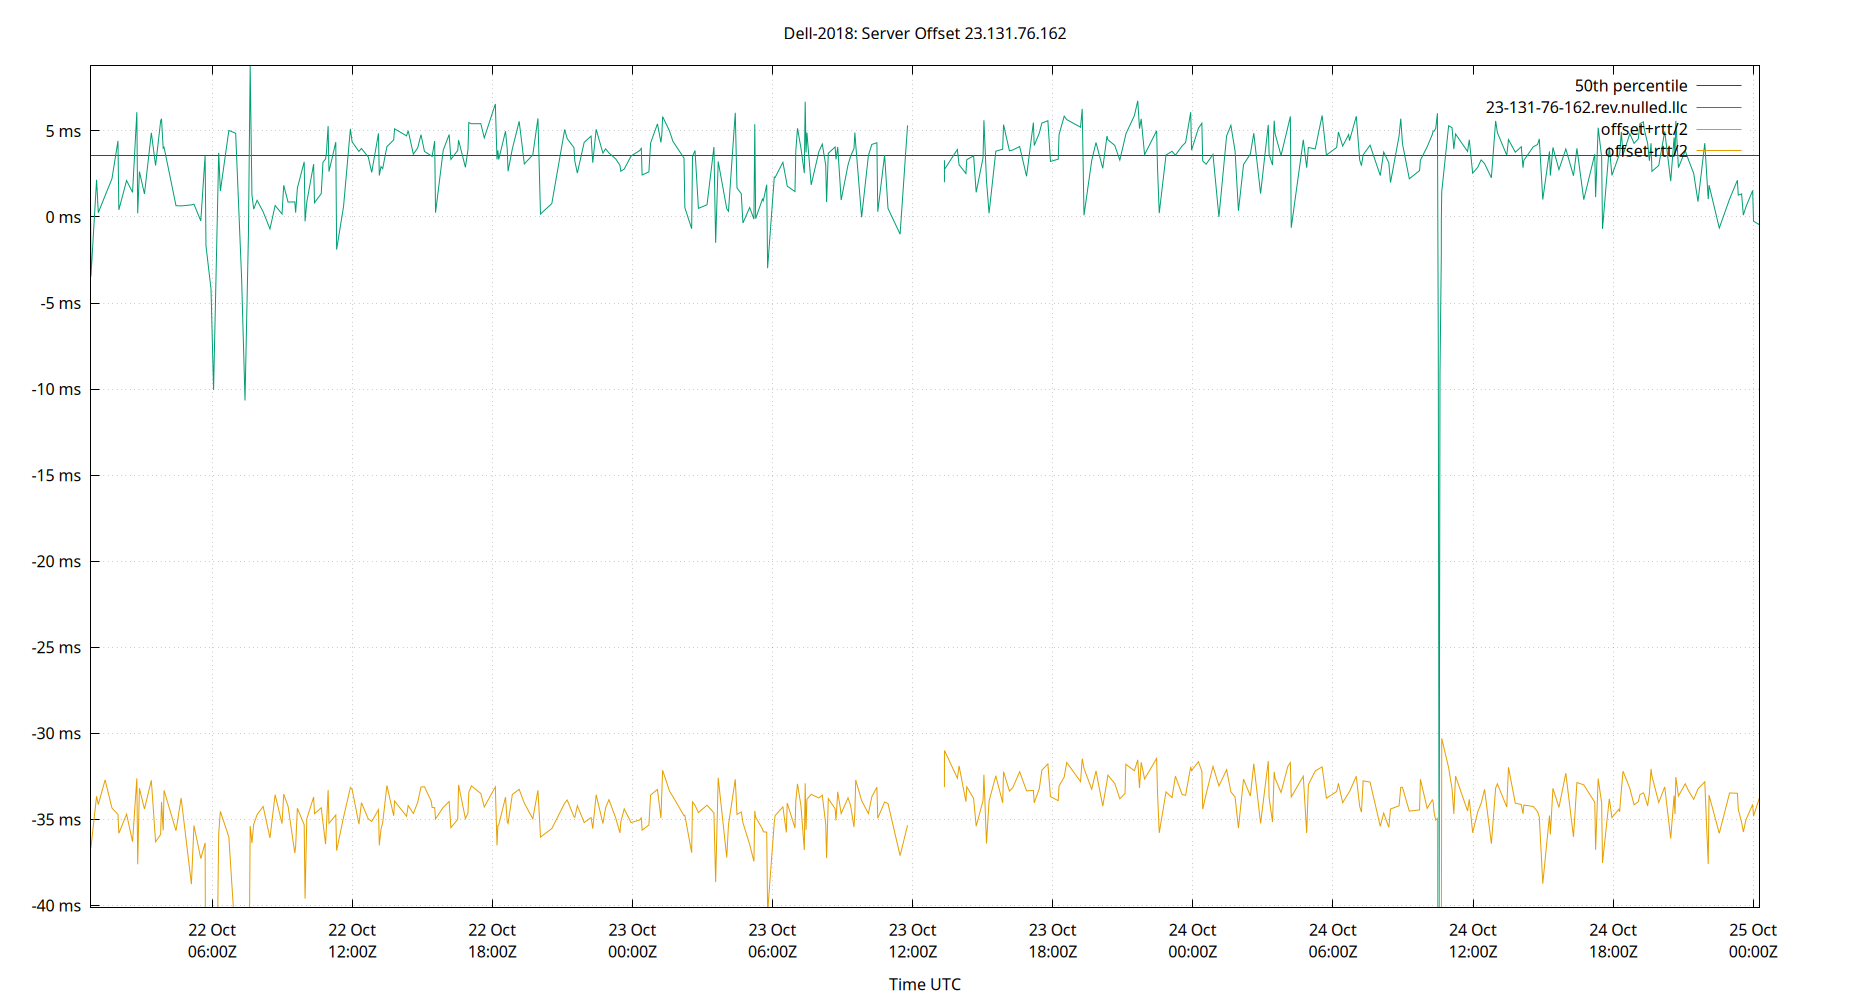Viewport: 1850px width, 1000px height.
Task: Click the '24 Oct 18:00Z' time label
Action: 1613,941
